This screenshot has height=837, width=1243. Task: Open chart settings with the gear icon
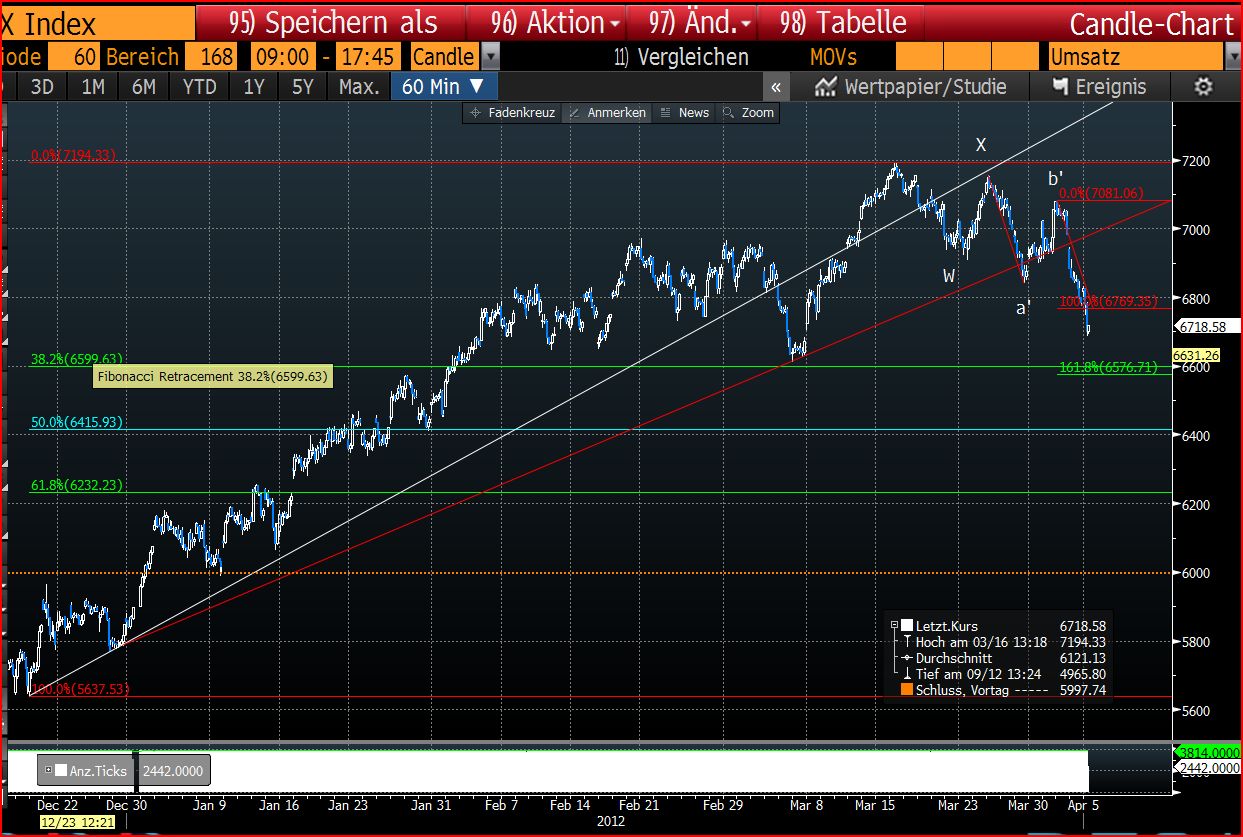(1202, 87)
